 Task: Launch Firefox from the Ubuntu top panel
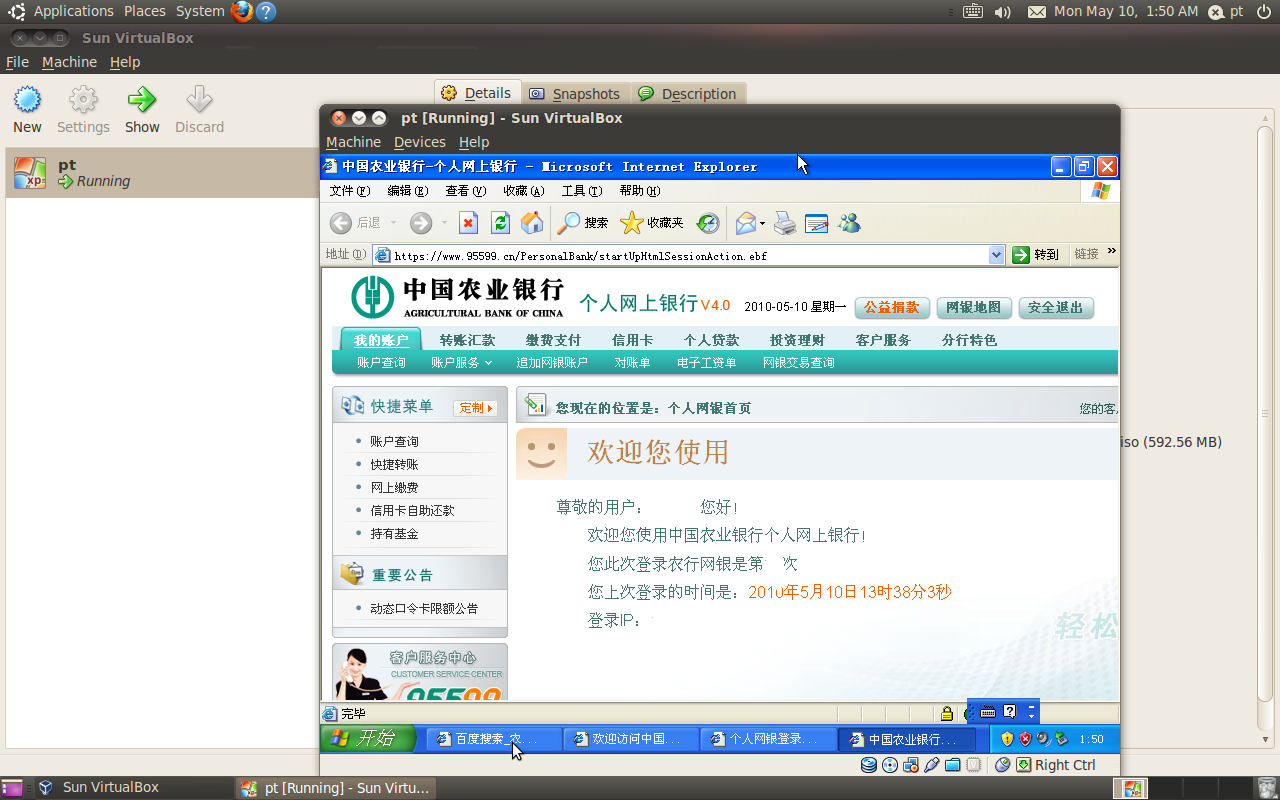[241, 11]
